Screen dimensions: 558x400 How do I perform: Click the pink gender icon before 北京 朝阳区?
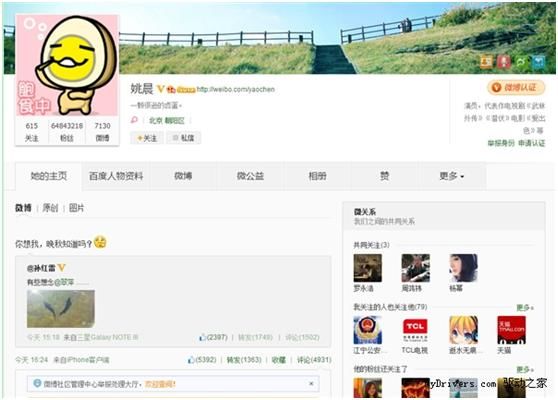[x=135, y=120]
